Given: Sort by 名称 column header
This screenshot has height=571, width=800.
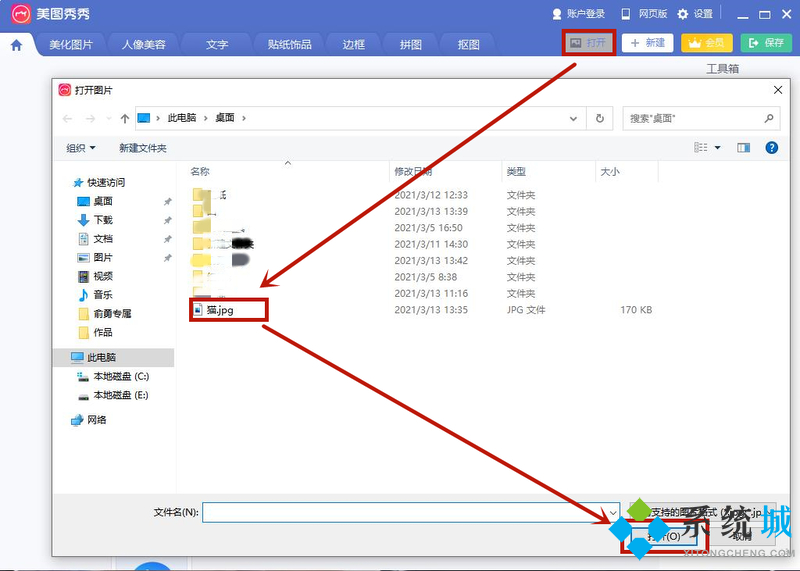Looking at the screenshot, I should [x=200, y=171].
